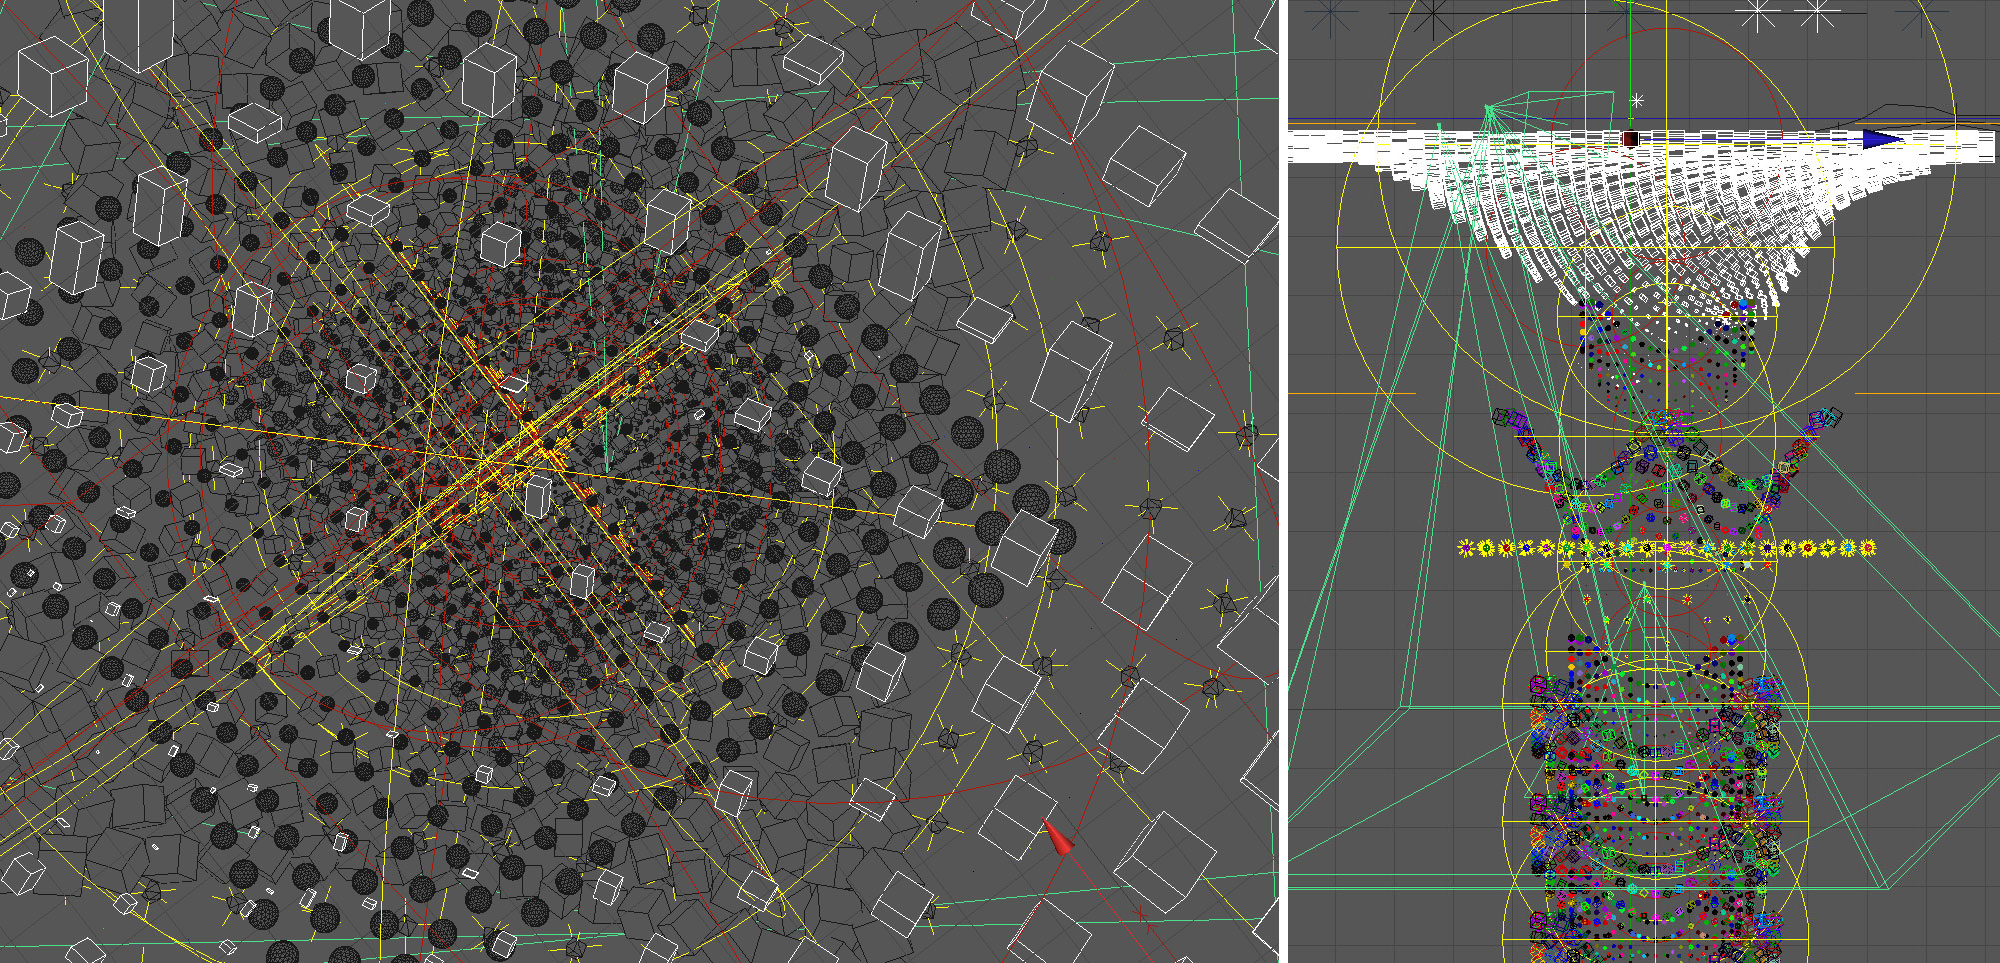This screenshot has height=963, width=2000.
Task: Click the blue cone arrowhead in the right viewport
Action: click(1883, 139)
